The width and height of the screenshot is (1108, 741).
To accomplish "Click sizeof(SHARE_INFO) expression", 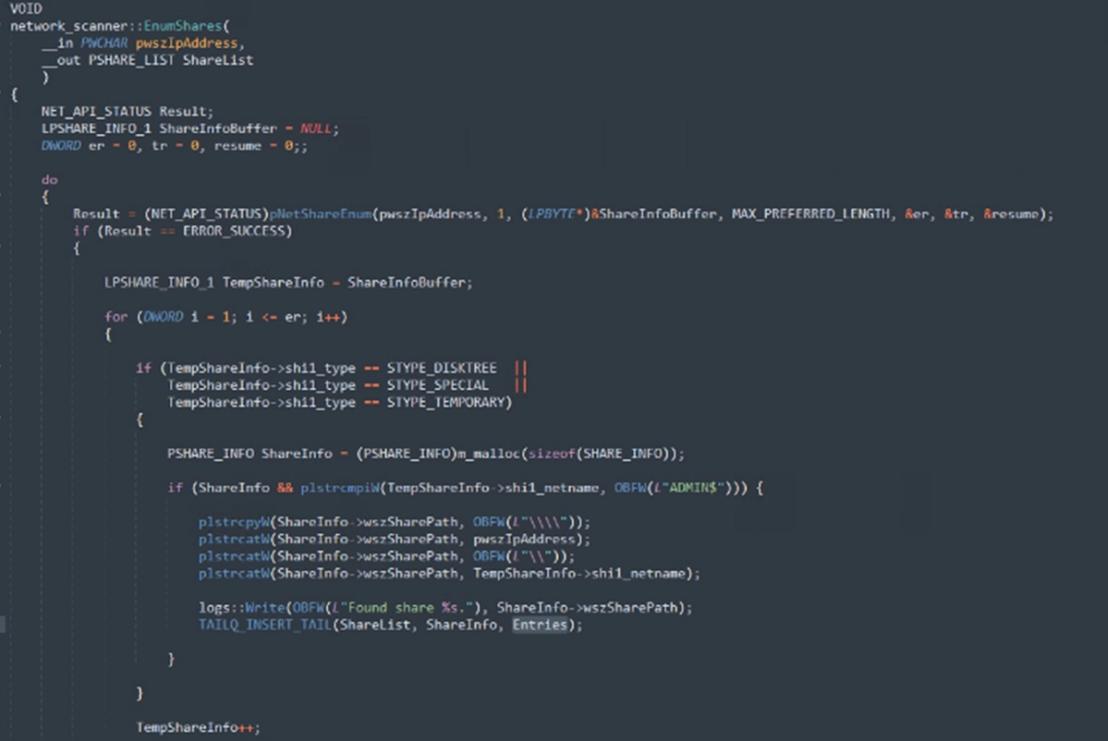I will tap(599, 454).
